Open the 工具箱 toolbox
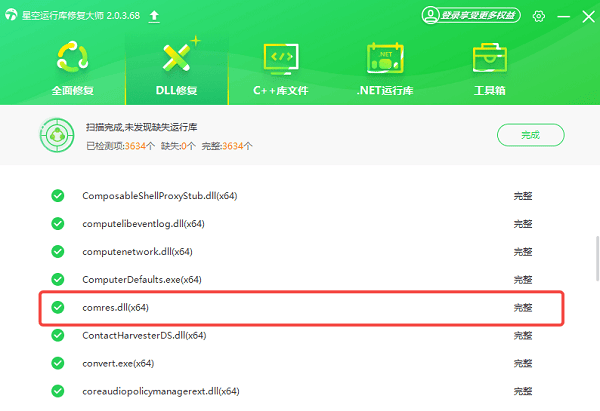The height and width of the screenshot is (411, 600). [x=489, y=67]
